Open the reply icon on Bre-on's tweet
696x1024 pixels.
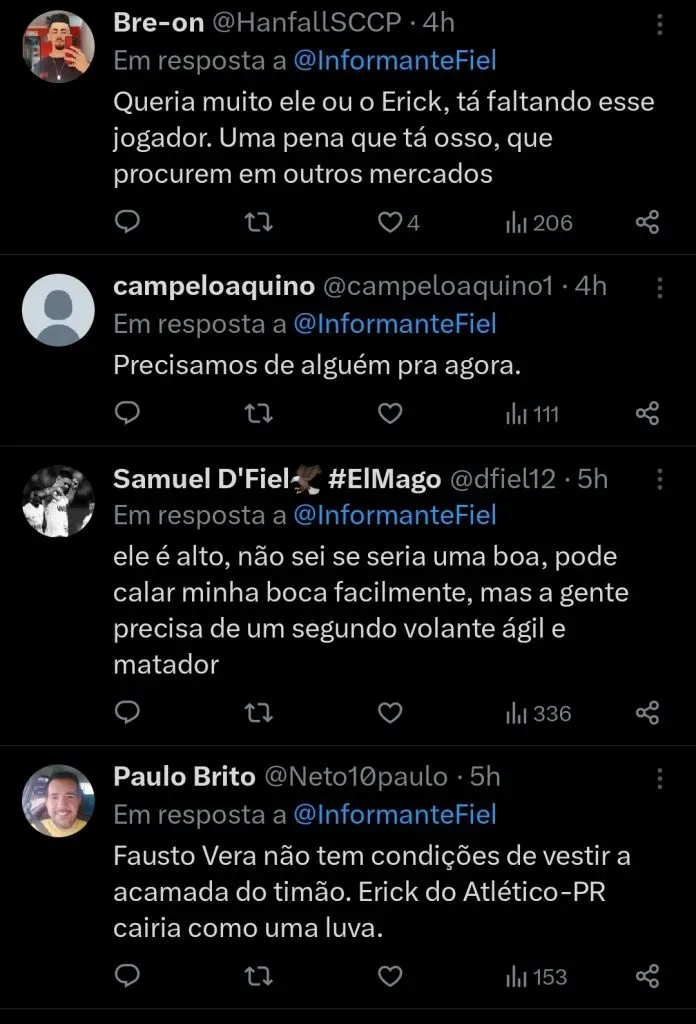127,222
